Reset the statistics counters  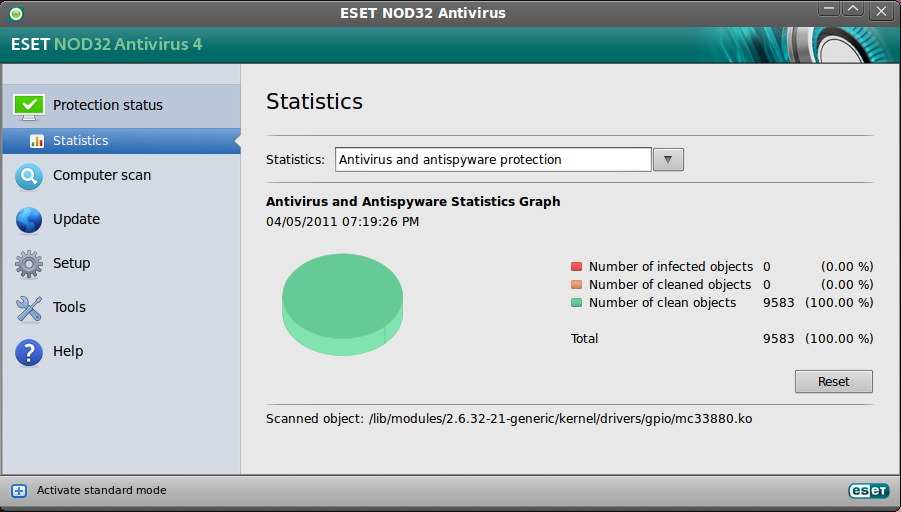pyautogui.click(x=834, y=382)
